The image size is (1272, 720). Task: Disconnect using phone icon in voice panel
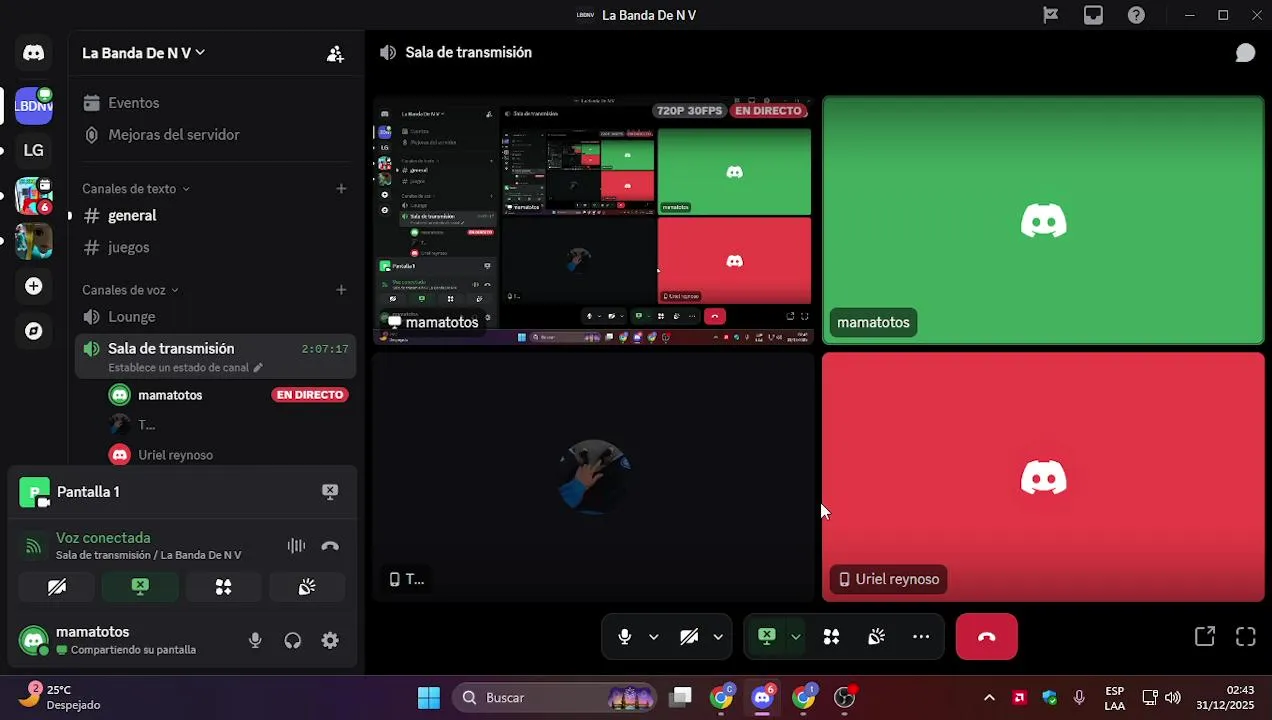point(330,546)
